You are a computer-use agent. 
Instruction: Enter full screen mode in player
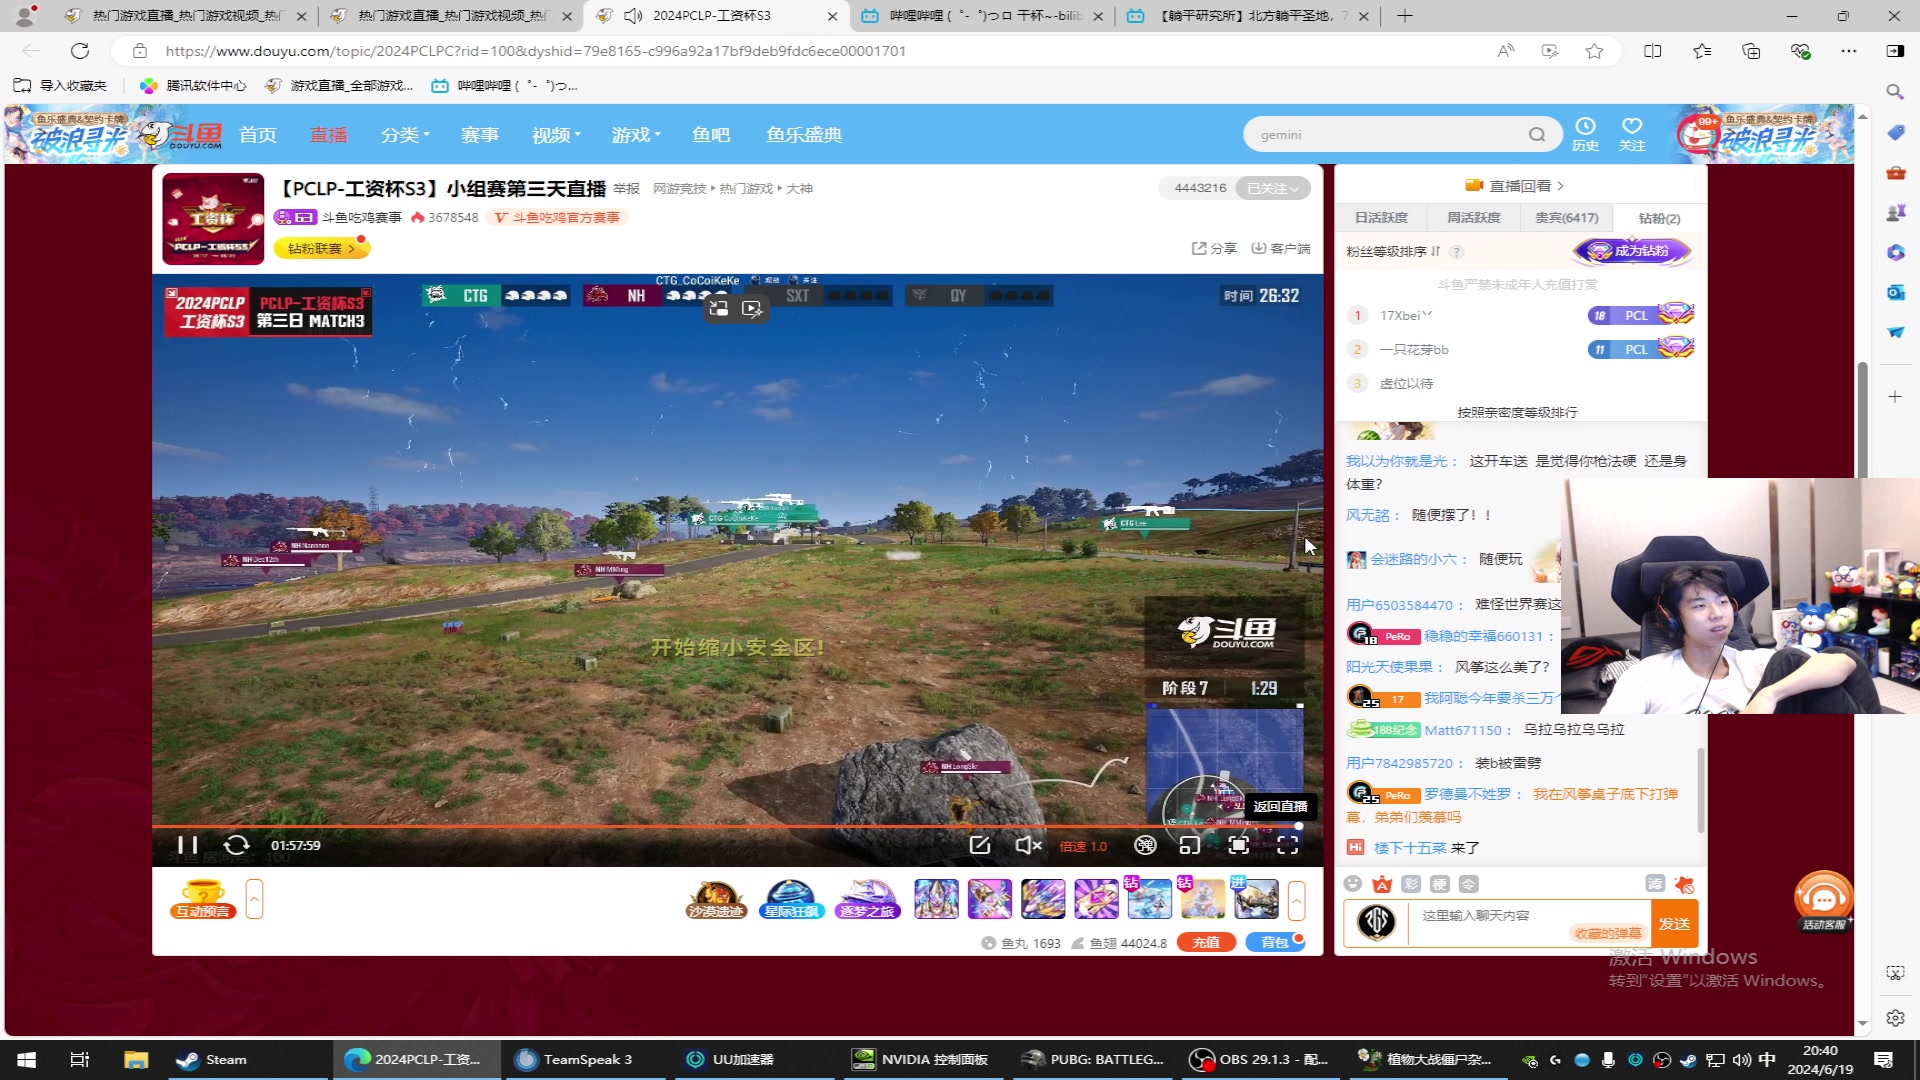pos(1288,845)
